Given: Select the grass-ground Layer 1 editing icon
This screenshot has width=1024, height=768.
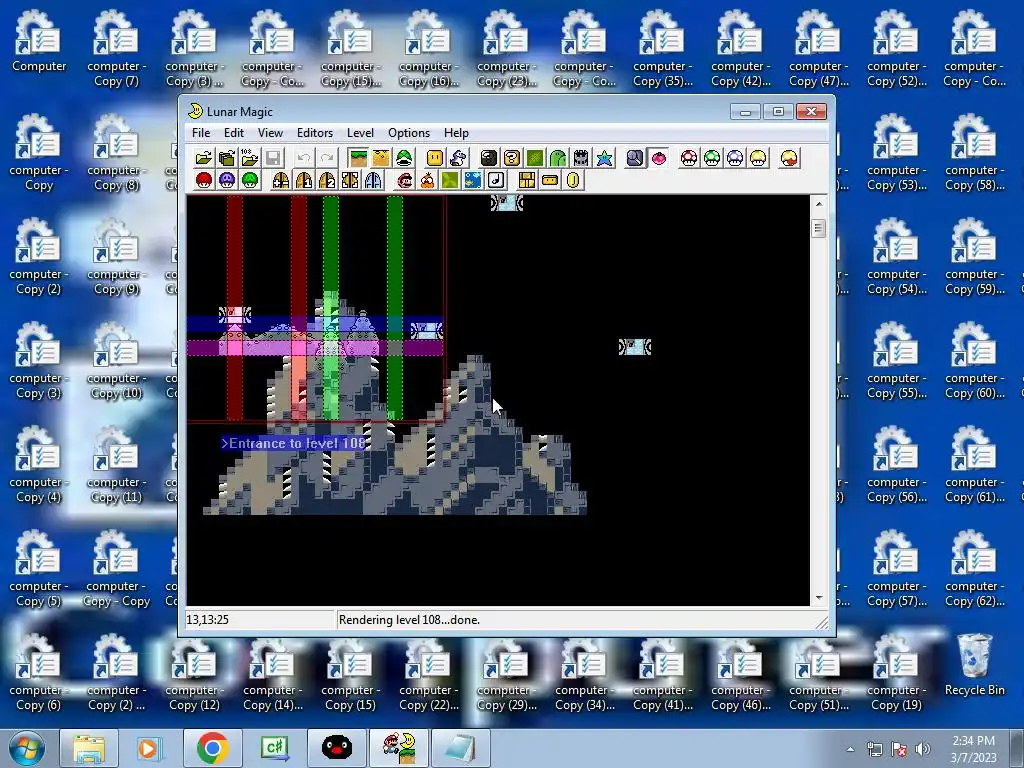Looking at the screenshot, I should (x=358, y=158).
